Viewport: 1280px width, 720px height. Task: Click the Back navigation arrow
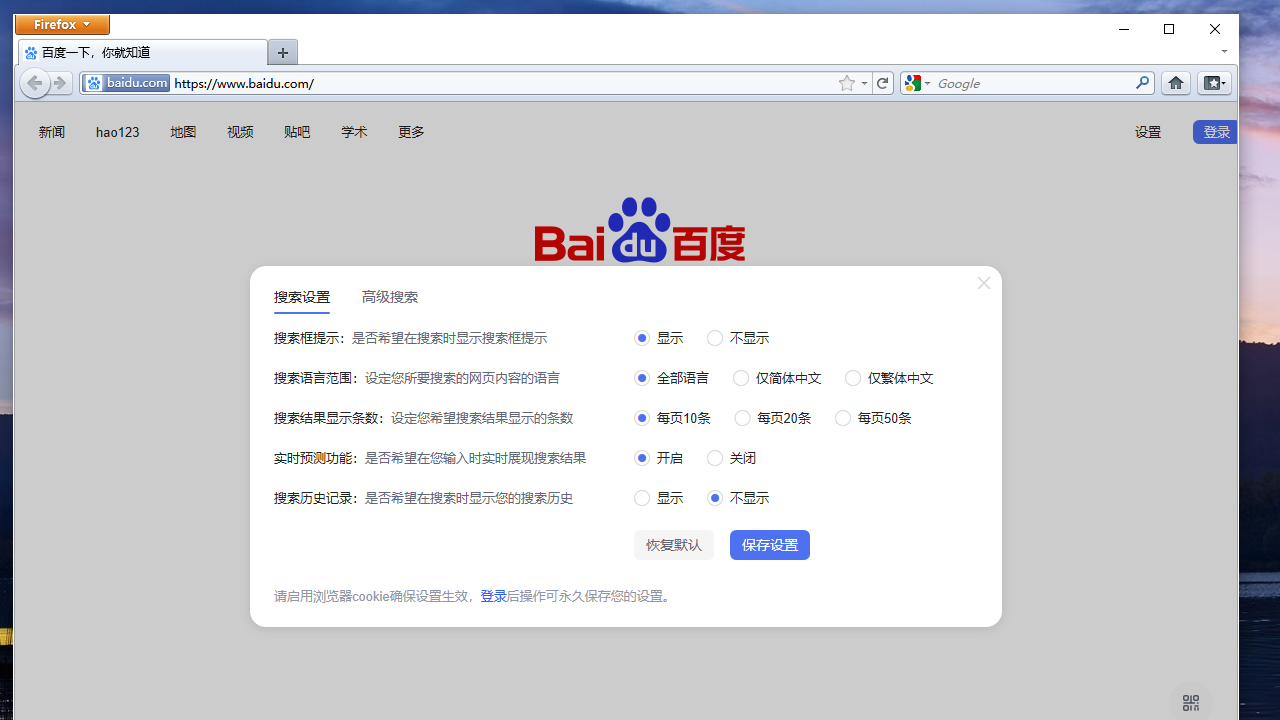pos(35,83)
